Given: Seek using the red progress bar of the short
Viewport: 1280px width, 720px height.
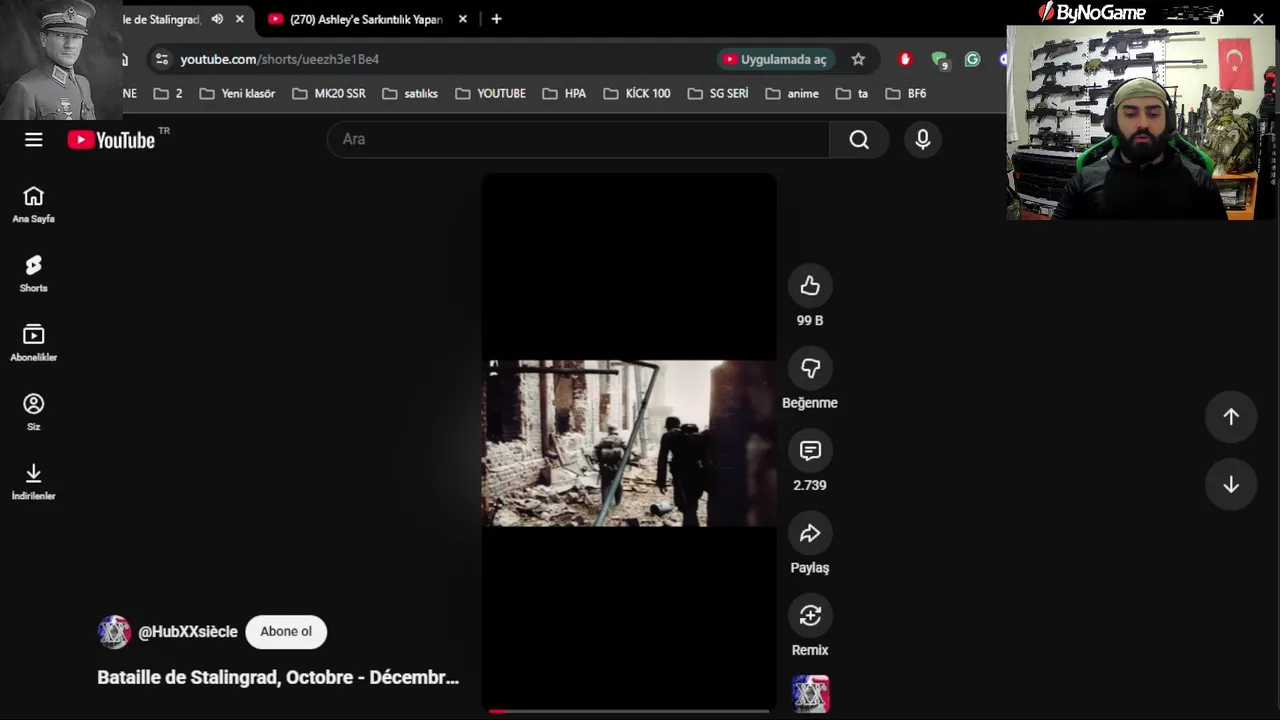Looking at the screenshot, I should point(629,711).
